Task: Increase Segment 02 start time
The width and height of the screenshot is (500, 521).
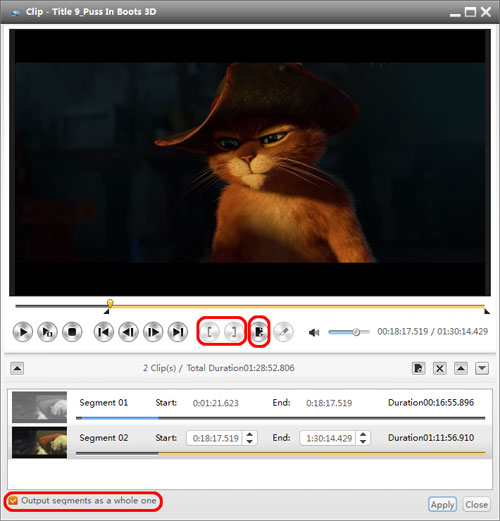Action: (x=250, y=434)
